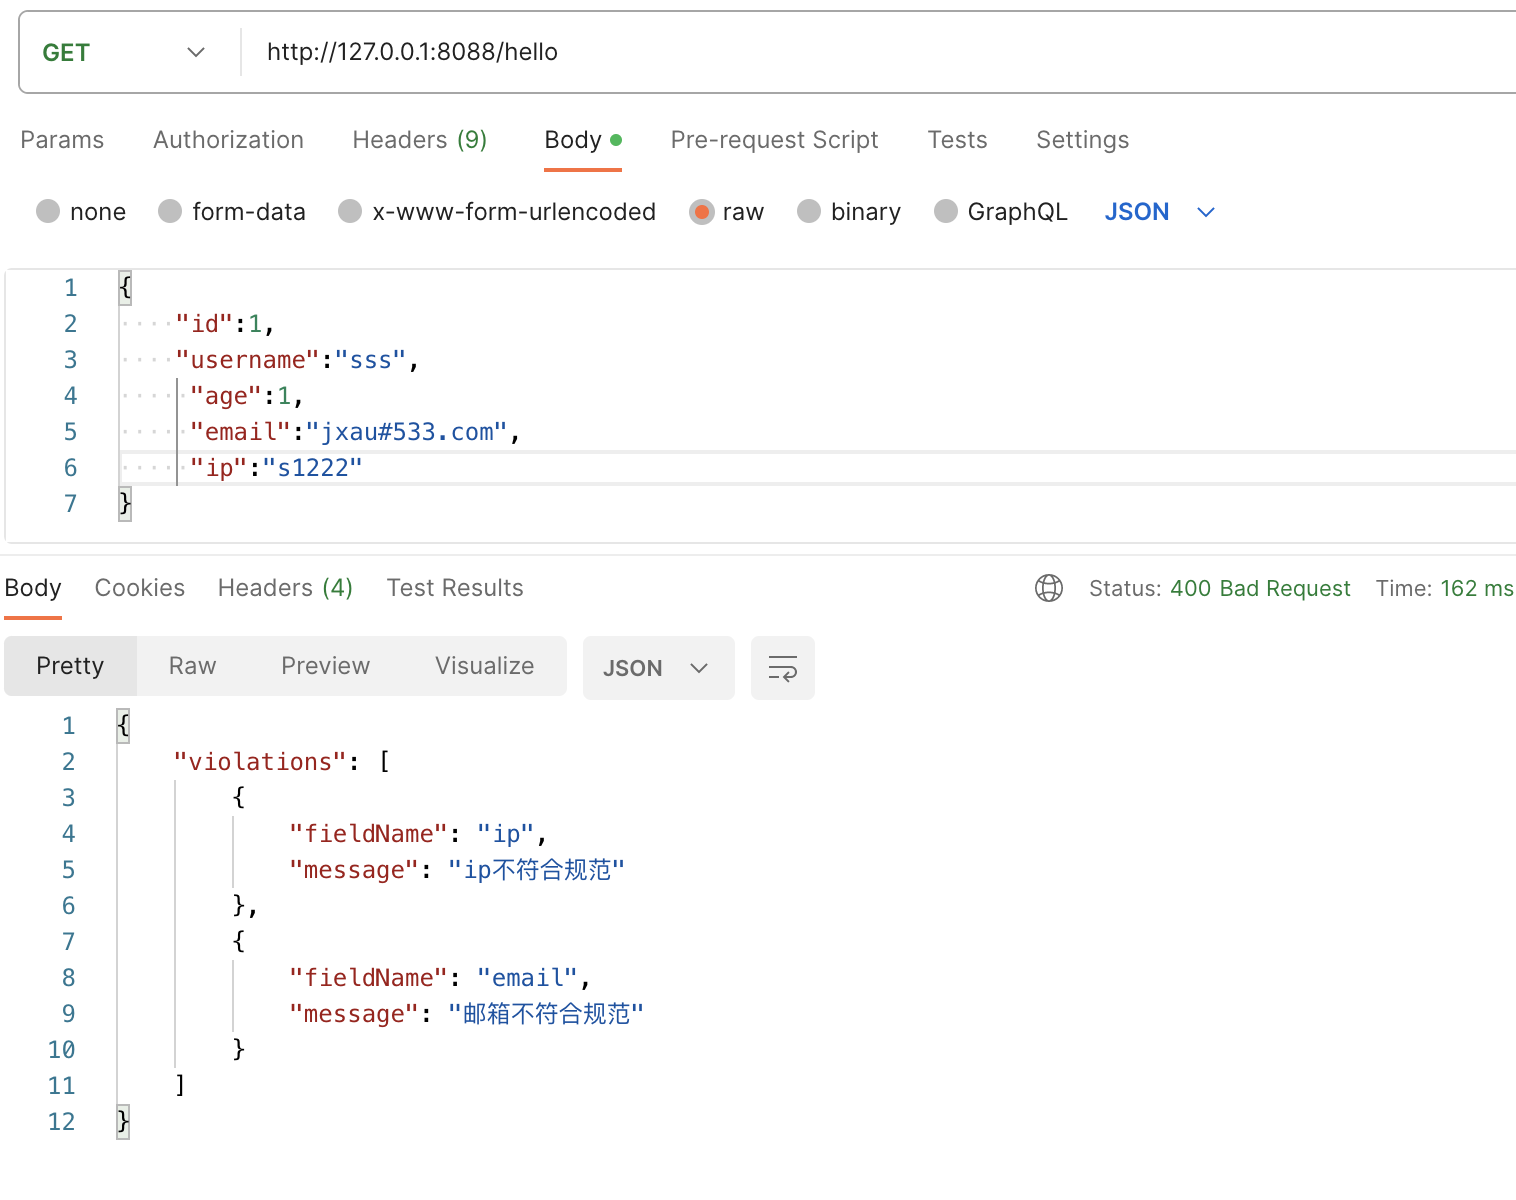The width and height of the screenshot is (1516, 1200).
Task: Click the Visualize response view button
Action: (484, 666)
